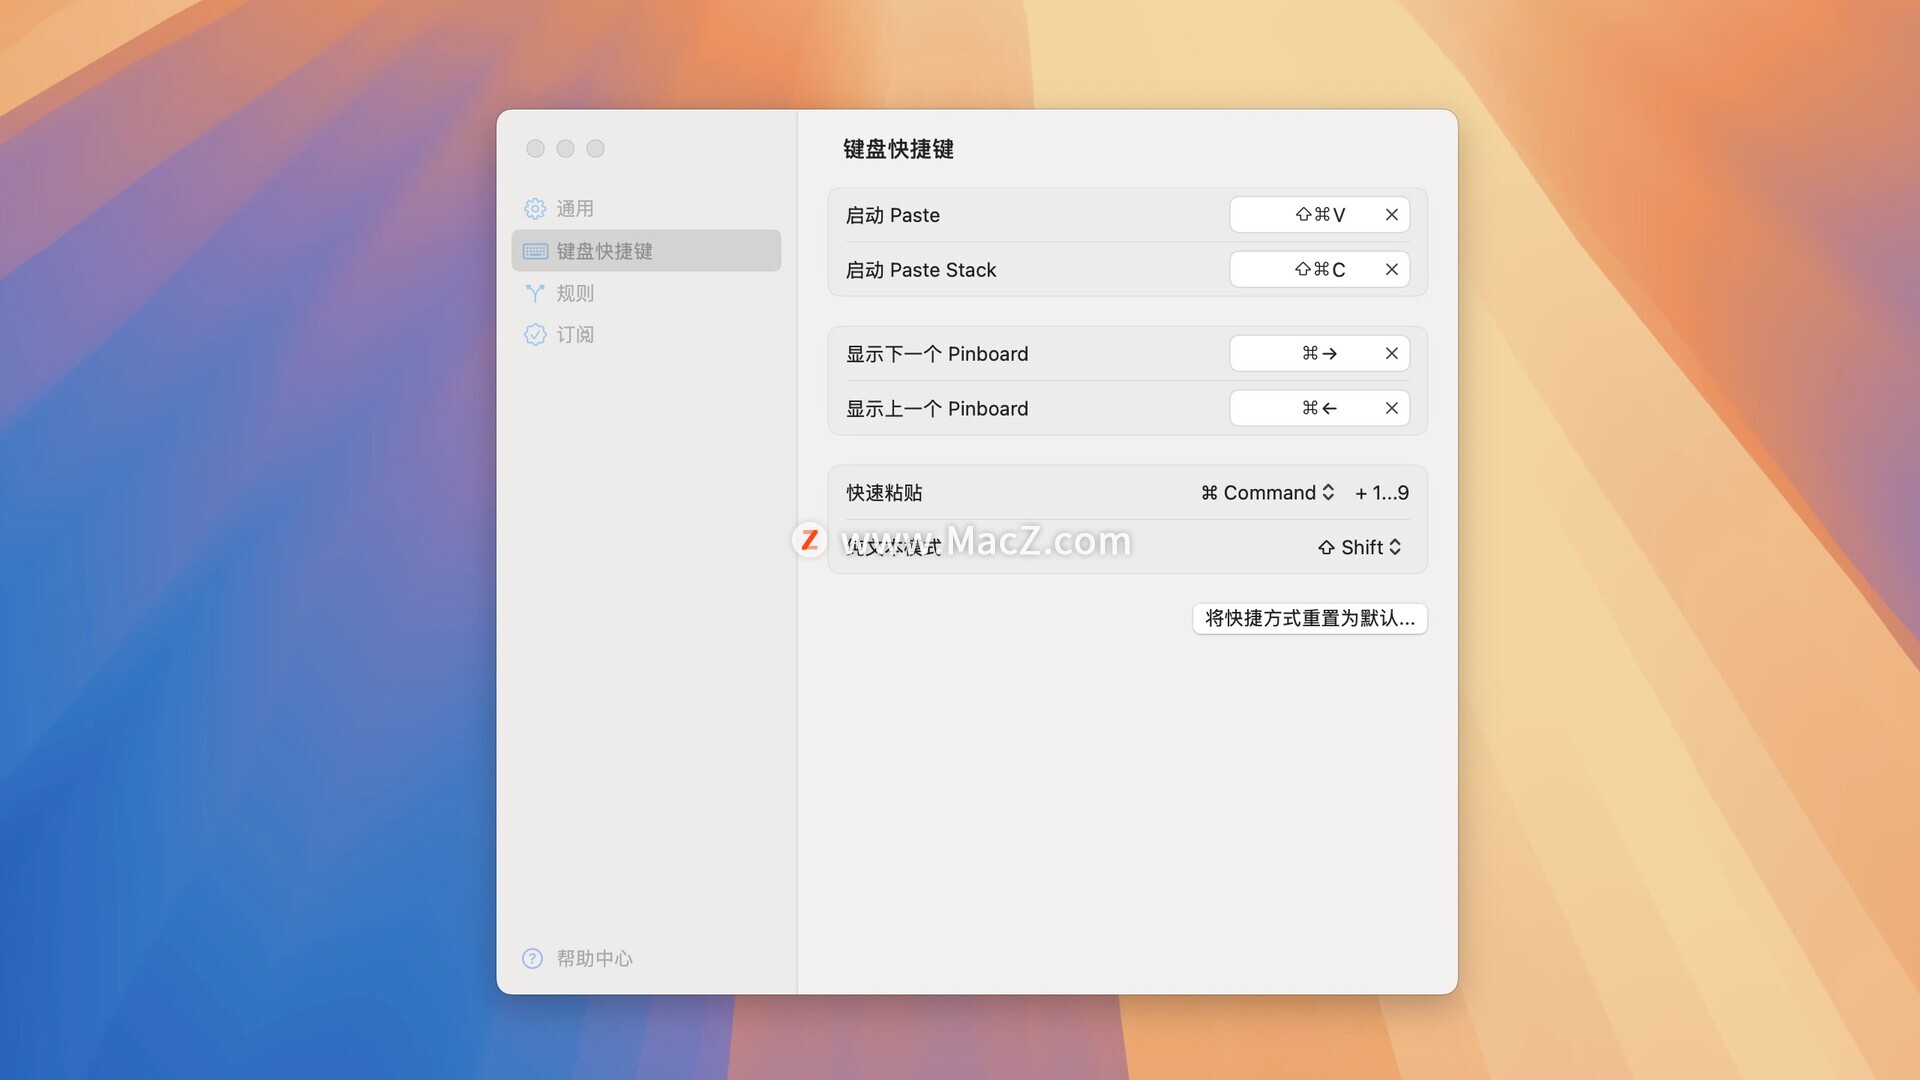Click the 键盘快捷键 page heading
1920x1080 pixels.
898,149
